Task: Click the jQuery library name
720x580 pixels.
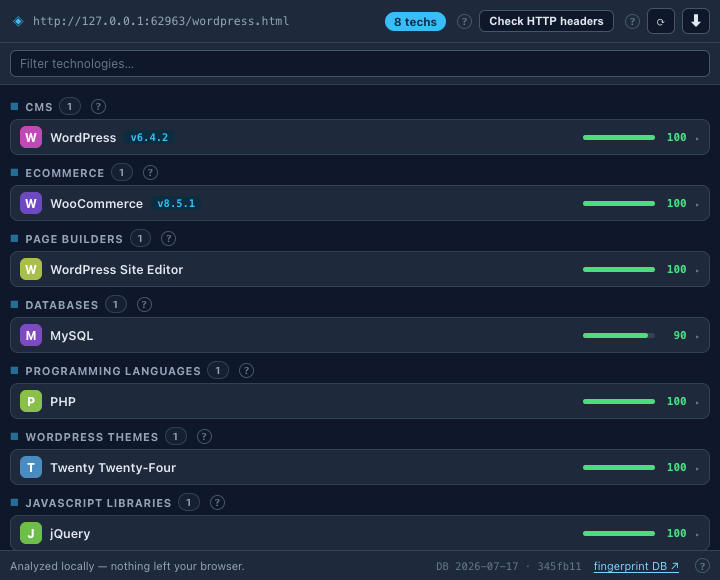Action: coord(70,534)
